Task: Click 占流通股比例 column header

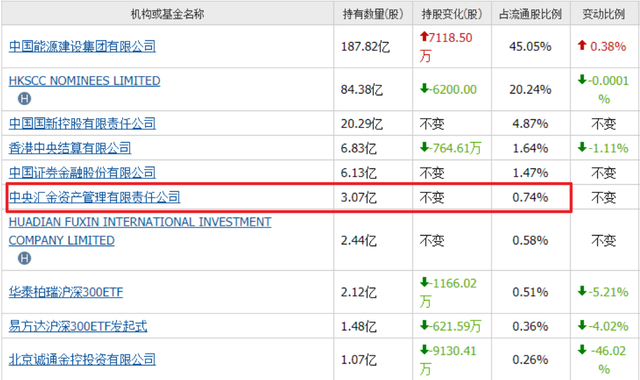Action: [x=531, y=14]
